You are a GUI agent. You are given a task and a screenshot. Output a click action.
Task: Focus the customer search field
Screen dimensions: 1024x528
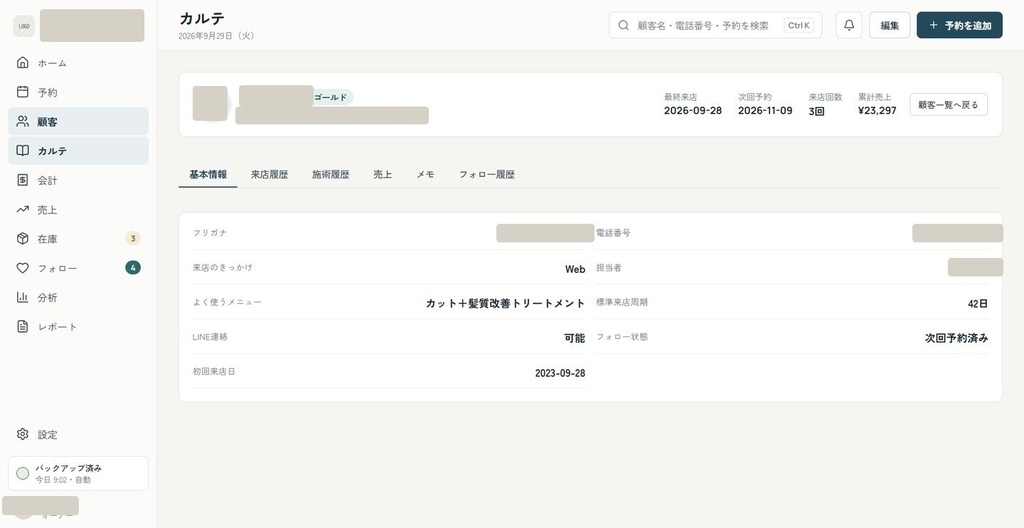pyautogui.click(x=715, y=25)
